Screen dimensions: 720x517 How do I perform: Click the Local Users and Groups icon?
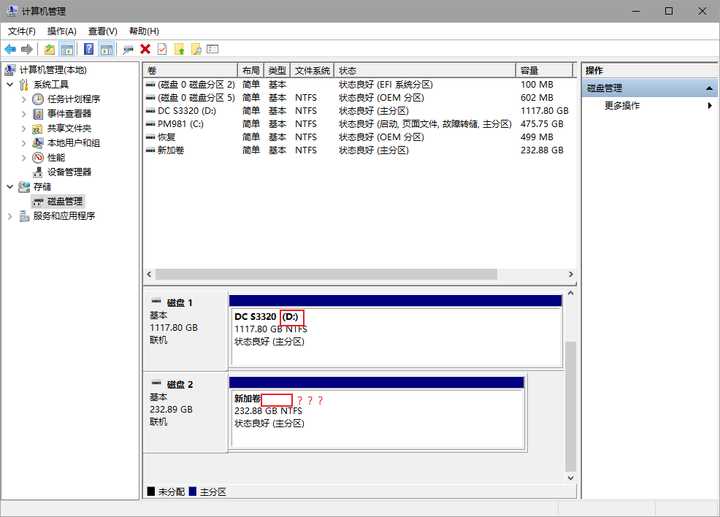[x=38, y=143]
